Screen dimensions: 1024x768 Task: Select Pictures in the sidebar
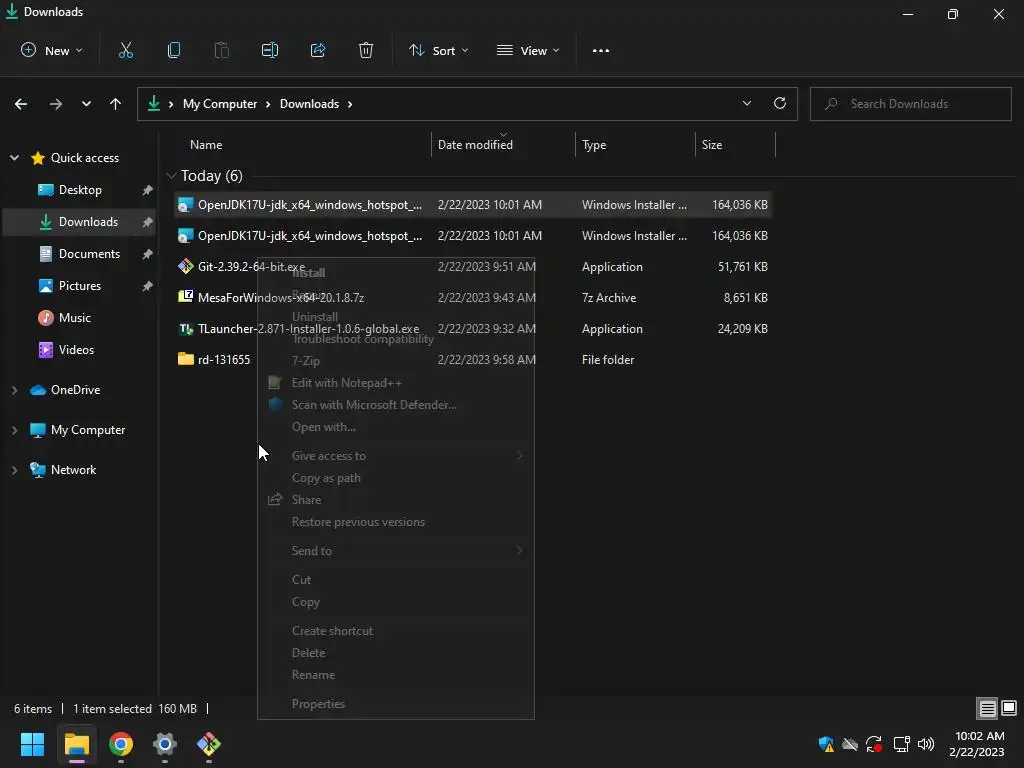coord(80,286)
